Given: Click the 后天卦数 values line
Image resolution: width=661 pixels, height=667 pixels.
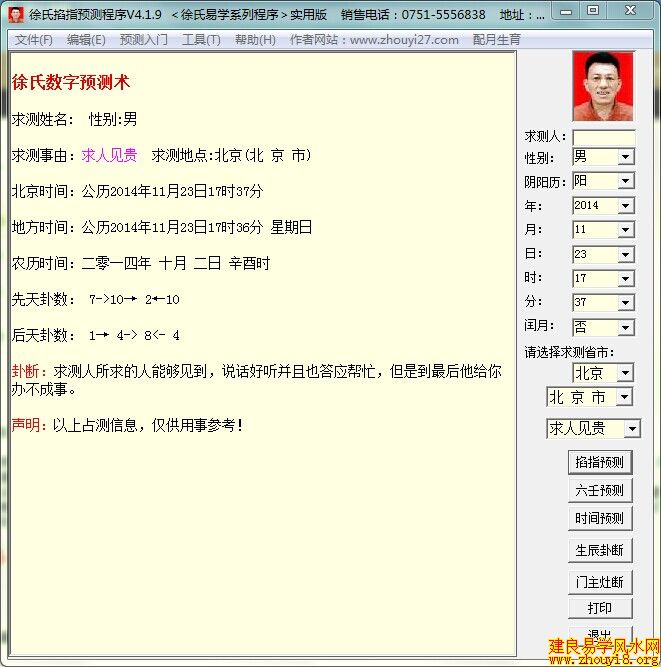Looking at the screenshot, I should click(96, 336).
